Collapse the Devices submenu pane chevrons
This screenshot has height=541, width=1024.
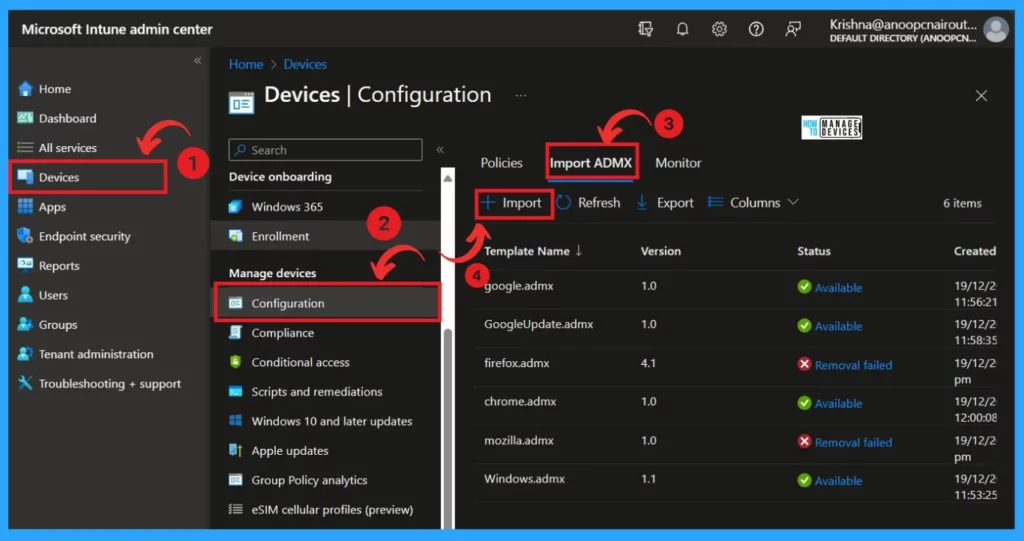pyautogui.click(x=440, y=150)
